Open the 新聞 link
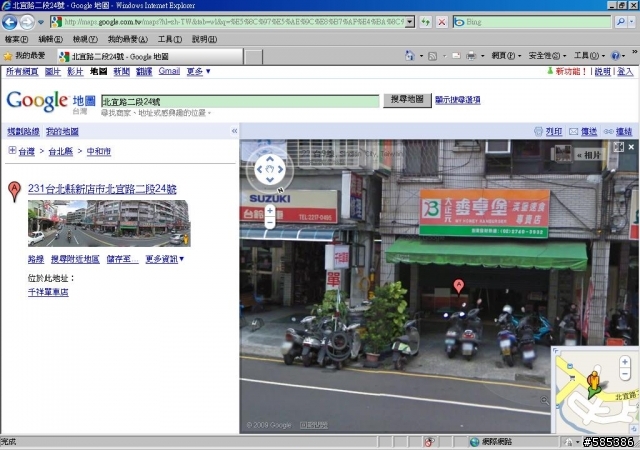 [121, 72]
